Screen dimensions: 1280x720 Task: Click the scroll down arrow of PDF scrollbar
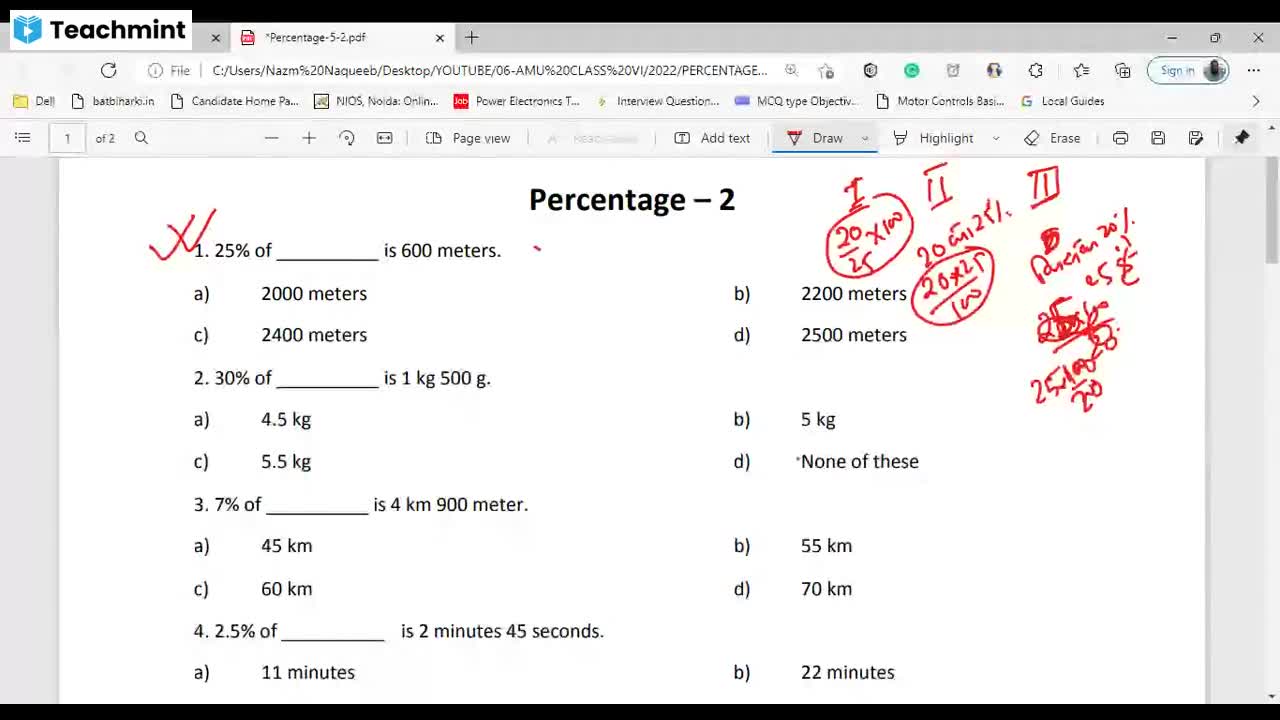[1272, 696]
